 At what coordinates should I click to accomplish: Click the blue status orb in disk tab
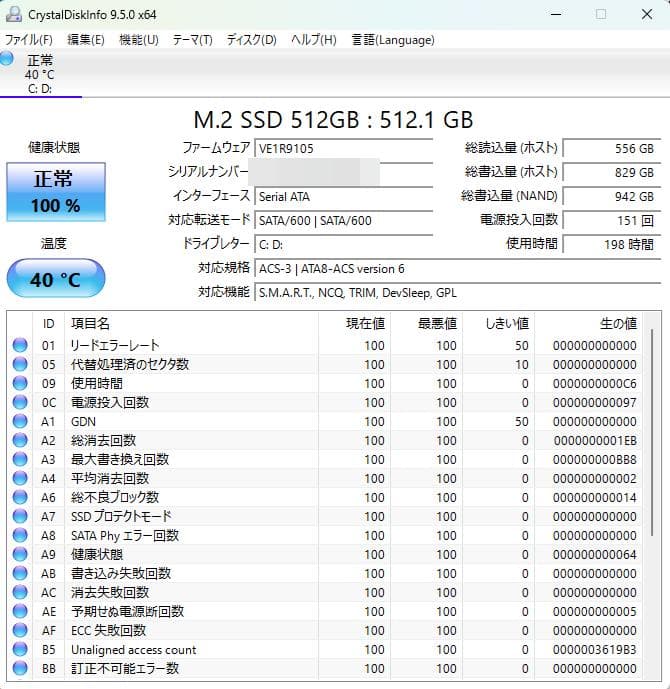7,58
